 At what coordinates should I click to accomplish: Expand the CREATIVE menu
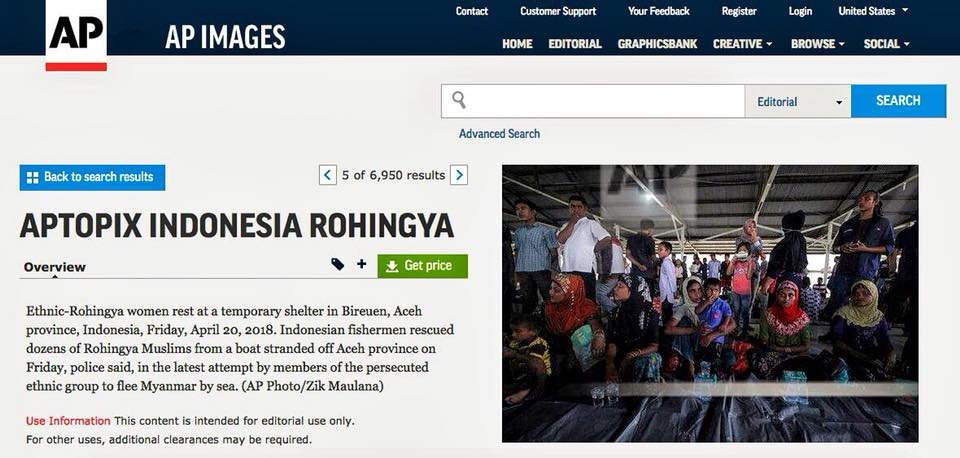[x=742, y=44]
